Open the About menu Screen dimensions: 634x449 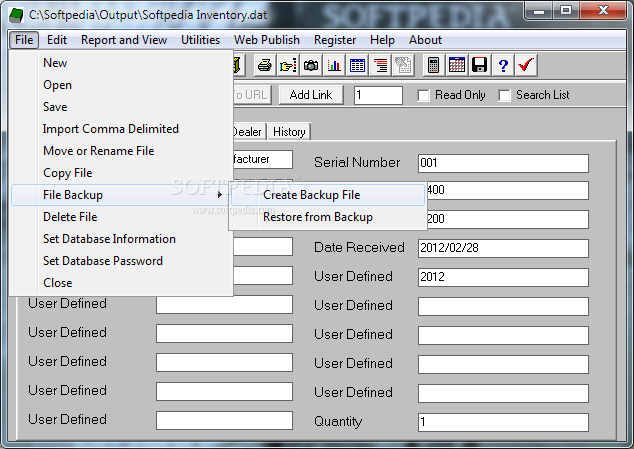(425, 40)
